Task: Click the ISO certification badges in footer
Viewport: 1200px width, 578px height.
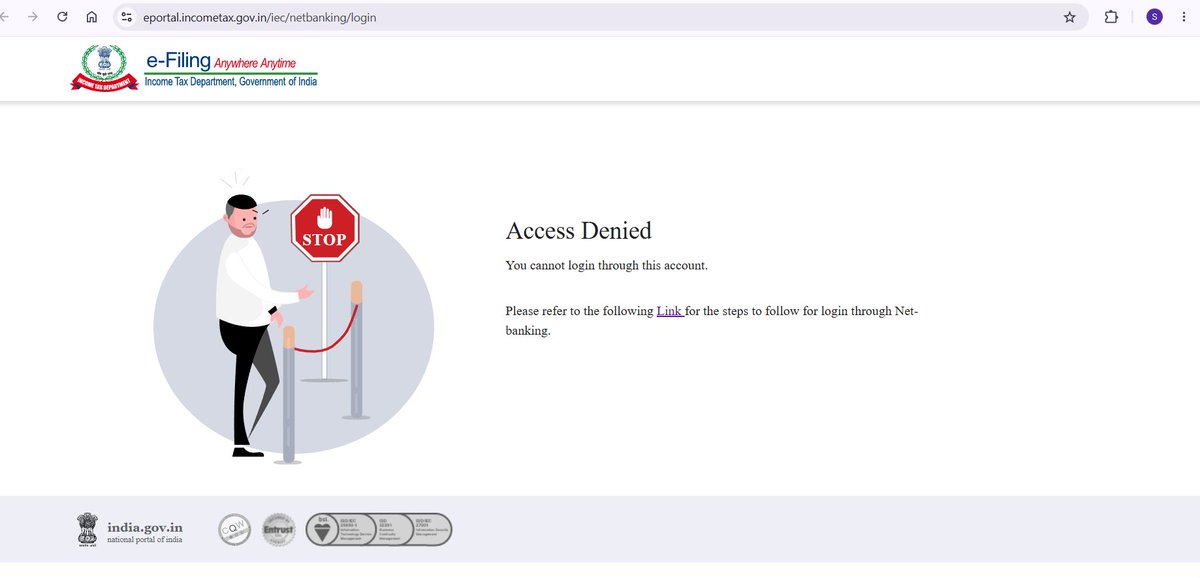Action: [x=379, y=529]
